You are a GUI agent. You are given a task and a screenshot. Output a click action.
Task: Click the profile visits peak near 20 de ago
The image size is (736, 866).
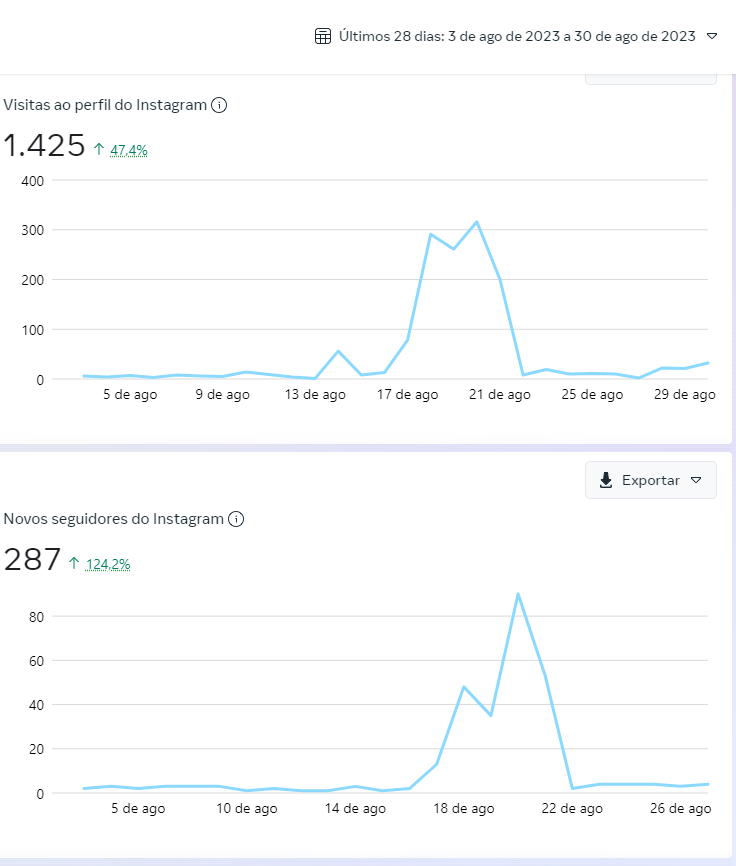[x=476, y=222]
